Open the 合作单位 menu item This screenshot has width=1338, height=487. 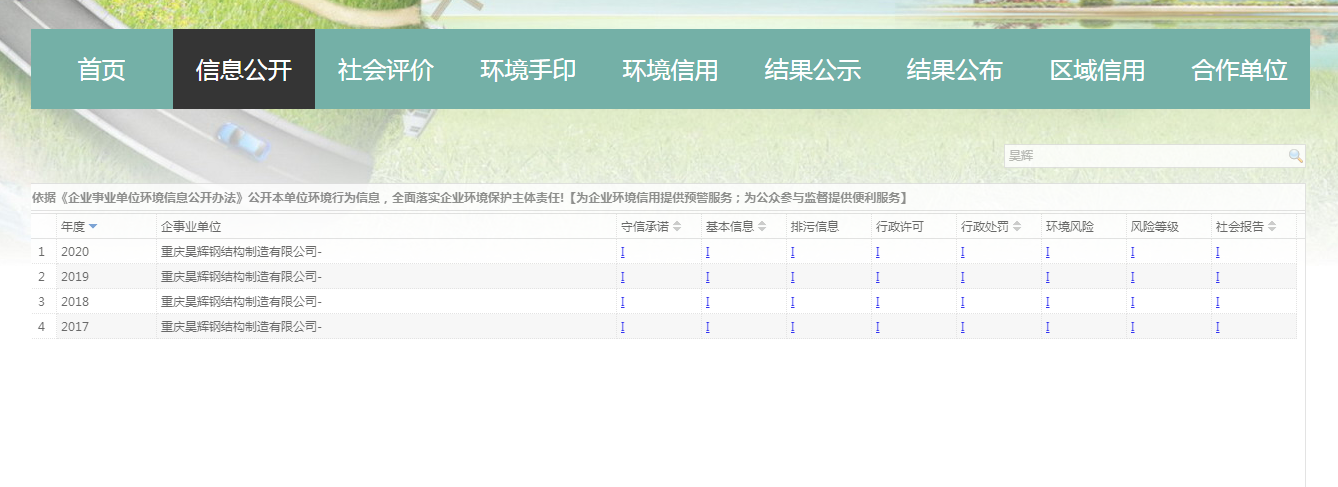tap(1239, 70)
